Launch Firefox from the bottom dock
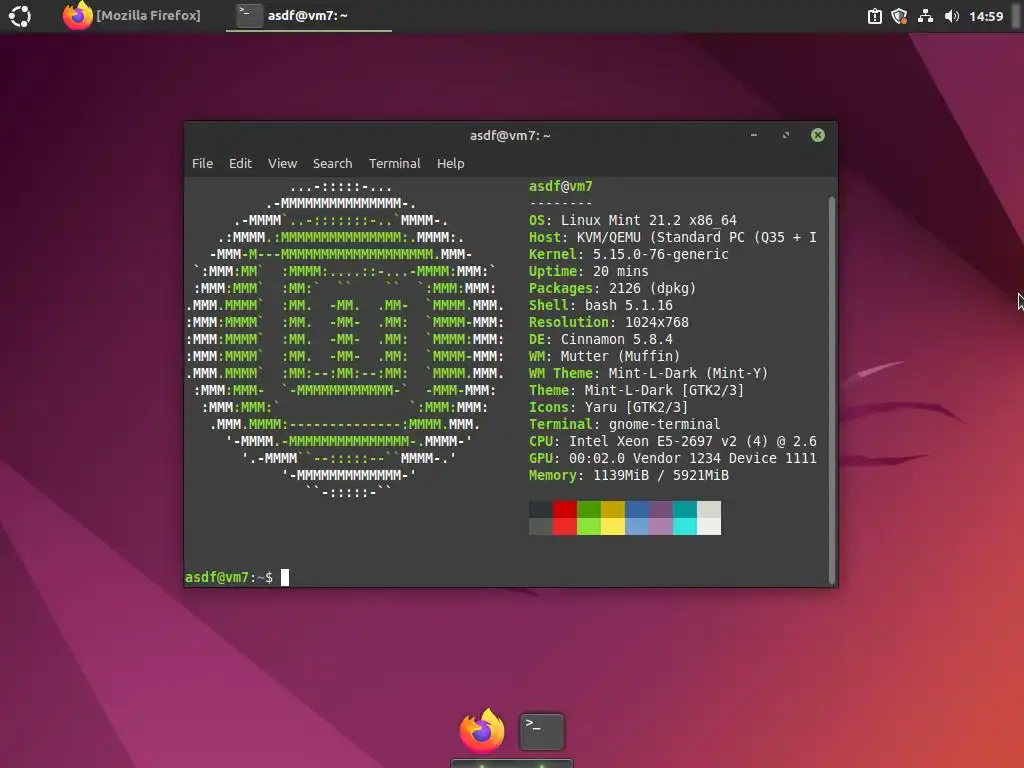 click(x=482, y=731)
